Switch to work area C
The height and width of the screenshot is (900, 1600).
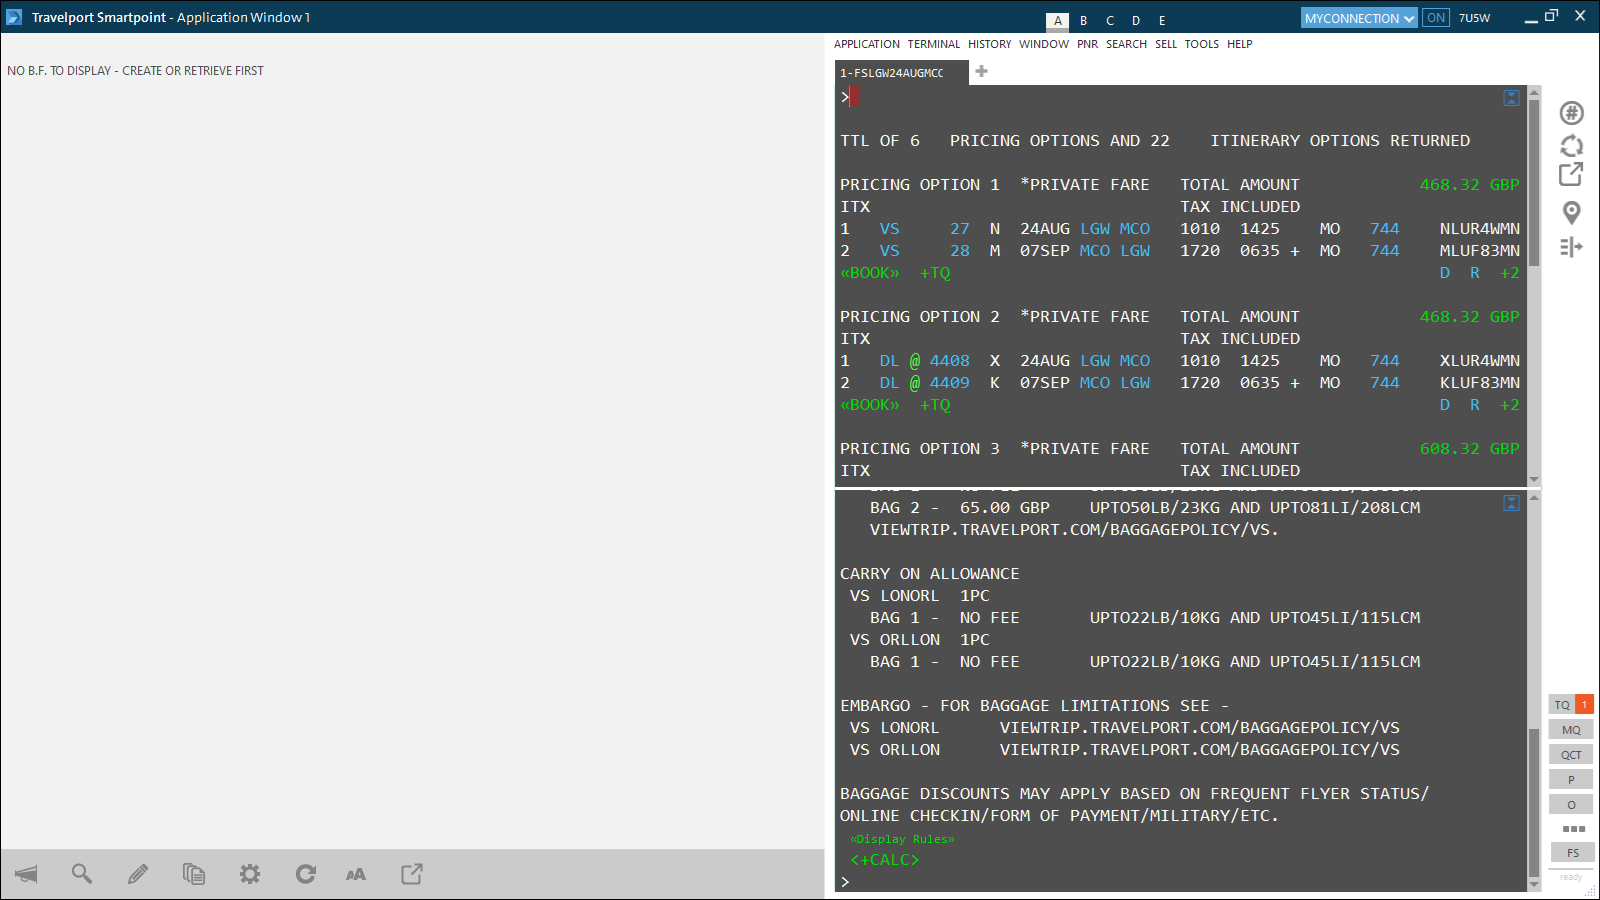pos(1110,20)
